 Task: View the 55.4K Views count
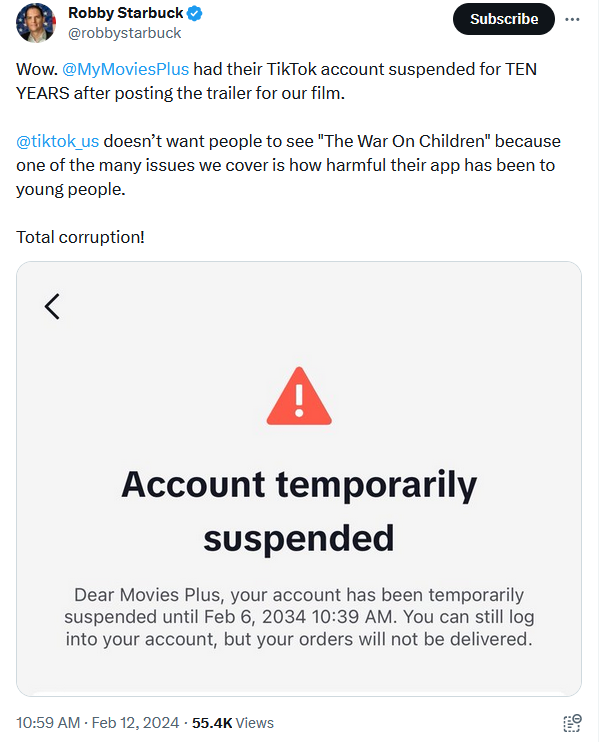(233, 723)
